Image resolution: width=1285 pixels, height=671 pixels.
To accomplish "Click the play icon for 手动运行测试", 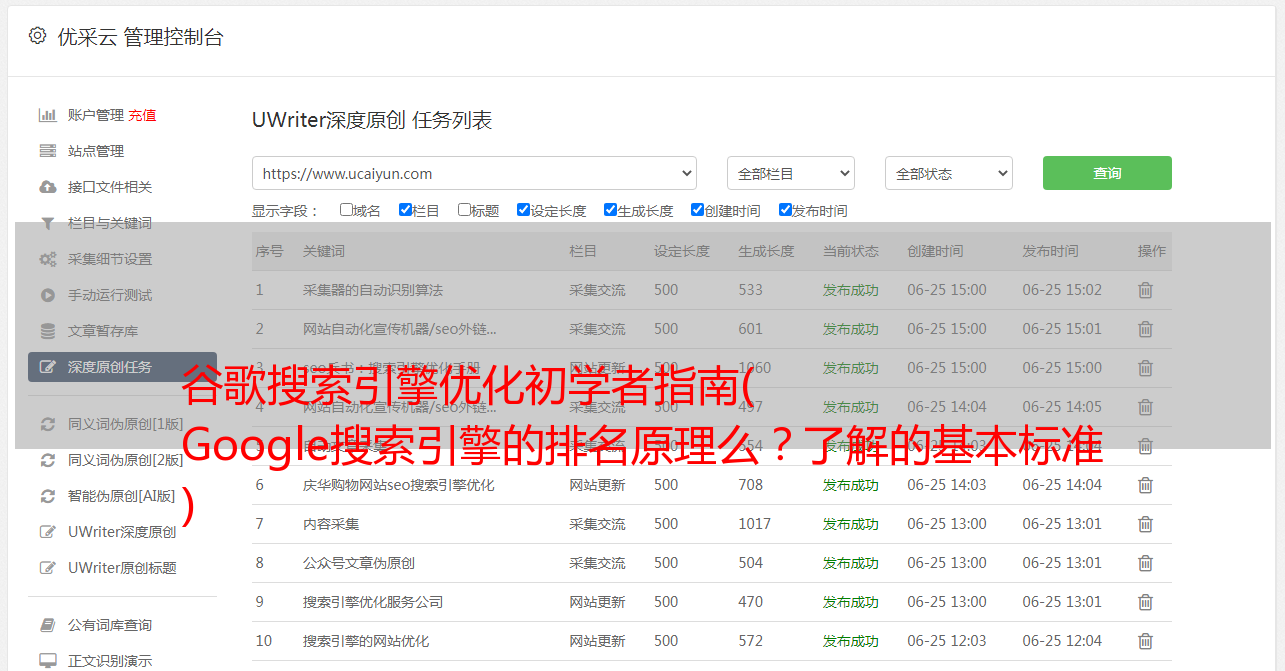I will pyautogui.click(x=47, y=295).
